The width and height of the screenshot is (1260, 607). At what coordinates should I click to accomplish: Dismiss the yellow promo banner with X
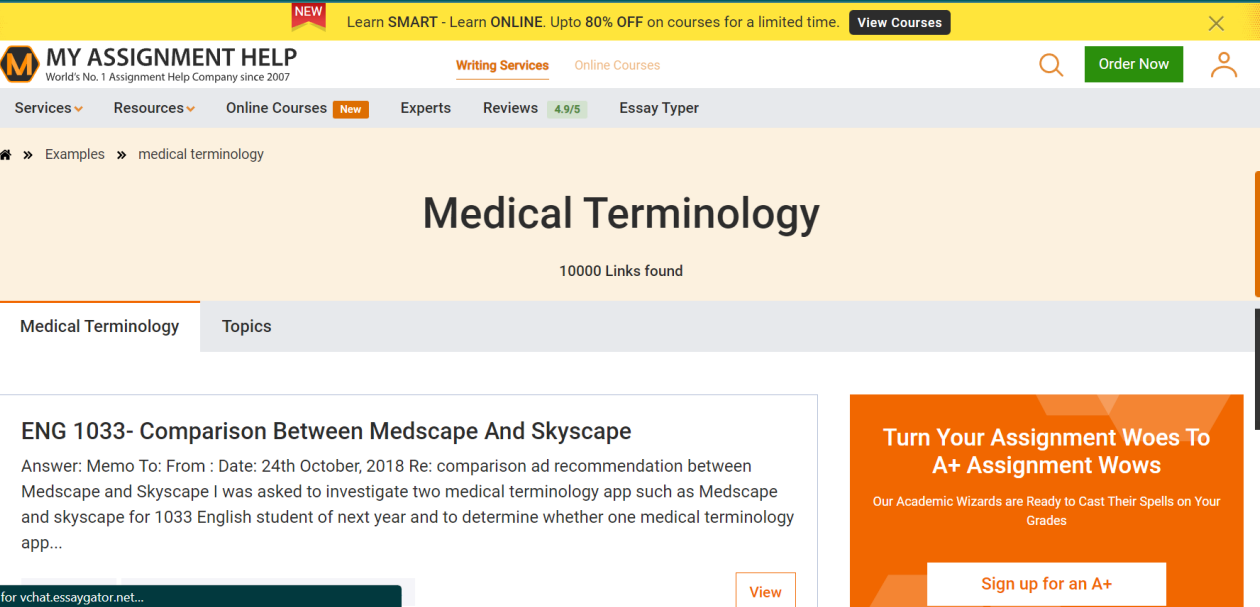tap(1216, 23)
